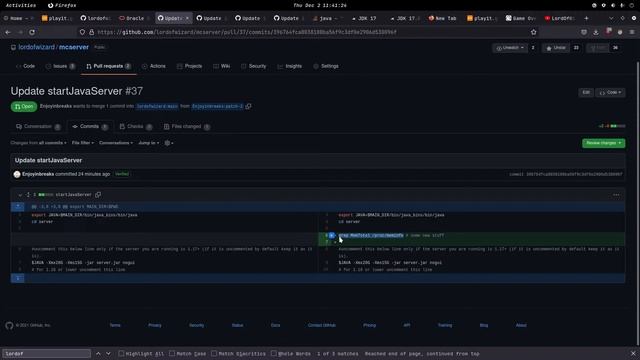The image size is (640, 360).
Task: Open repository Settings tab
Action: tap(326, 66)
